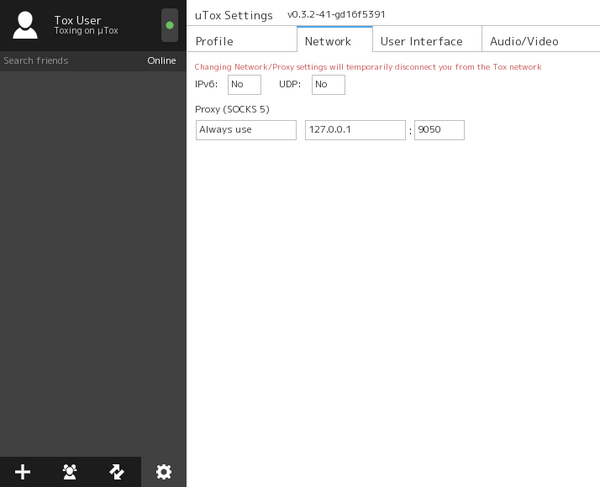Click the Toxing on µTox status message
Viewport: 600px width, 487px height.
(x=86, y=31)
